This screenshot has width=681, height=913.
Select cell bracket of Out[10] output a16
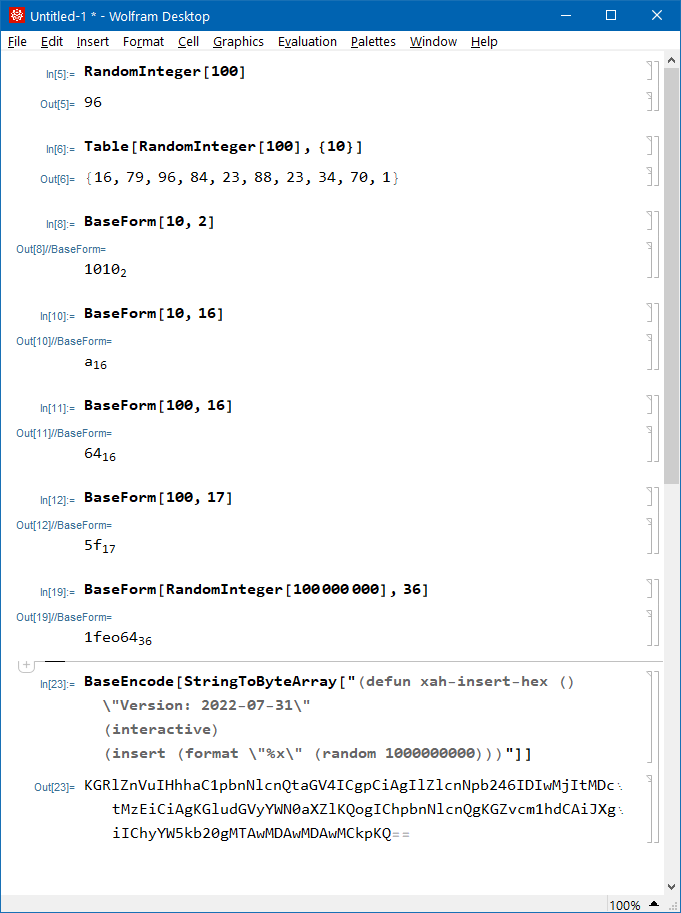(650, 352)
